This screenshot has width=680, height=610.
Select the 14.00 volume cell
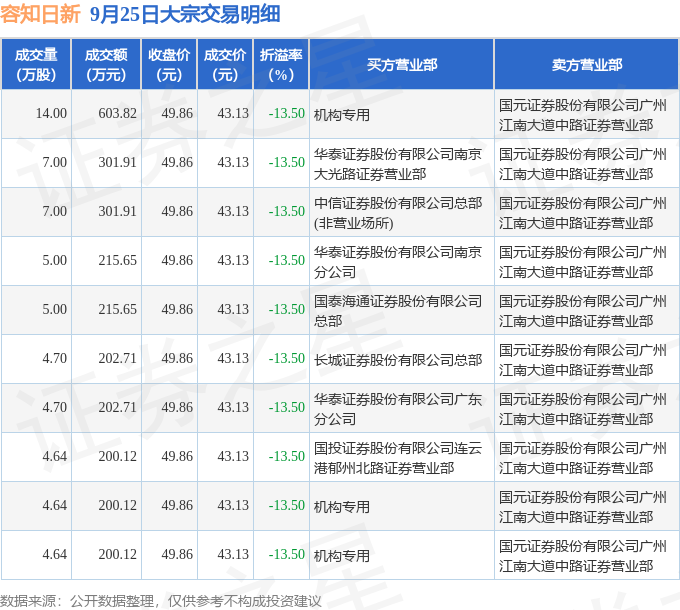(x=51, y=114)
